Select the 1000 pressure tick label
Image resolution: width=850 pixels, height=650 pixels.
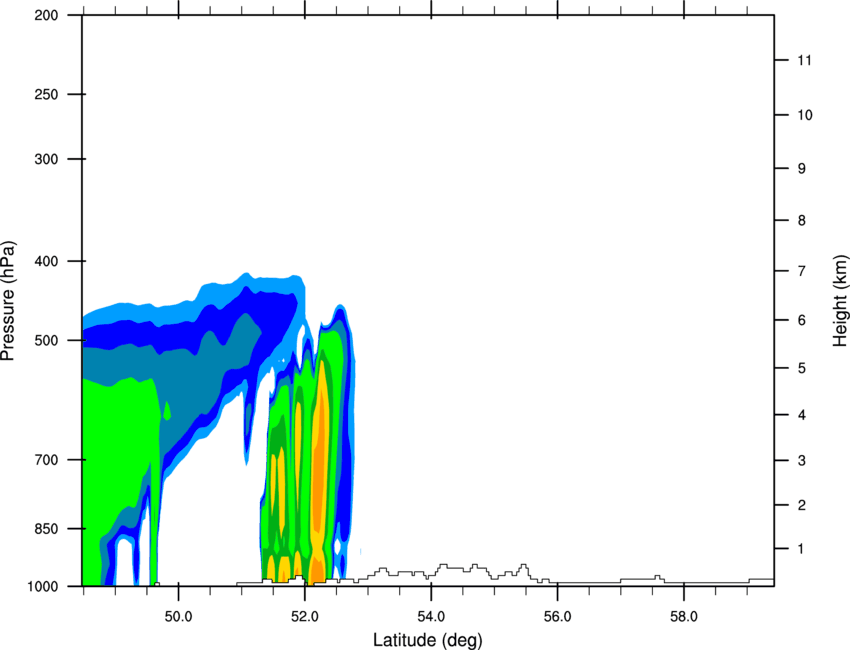coord(42,586)
